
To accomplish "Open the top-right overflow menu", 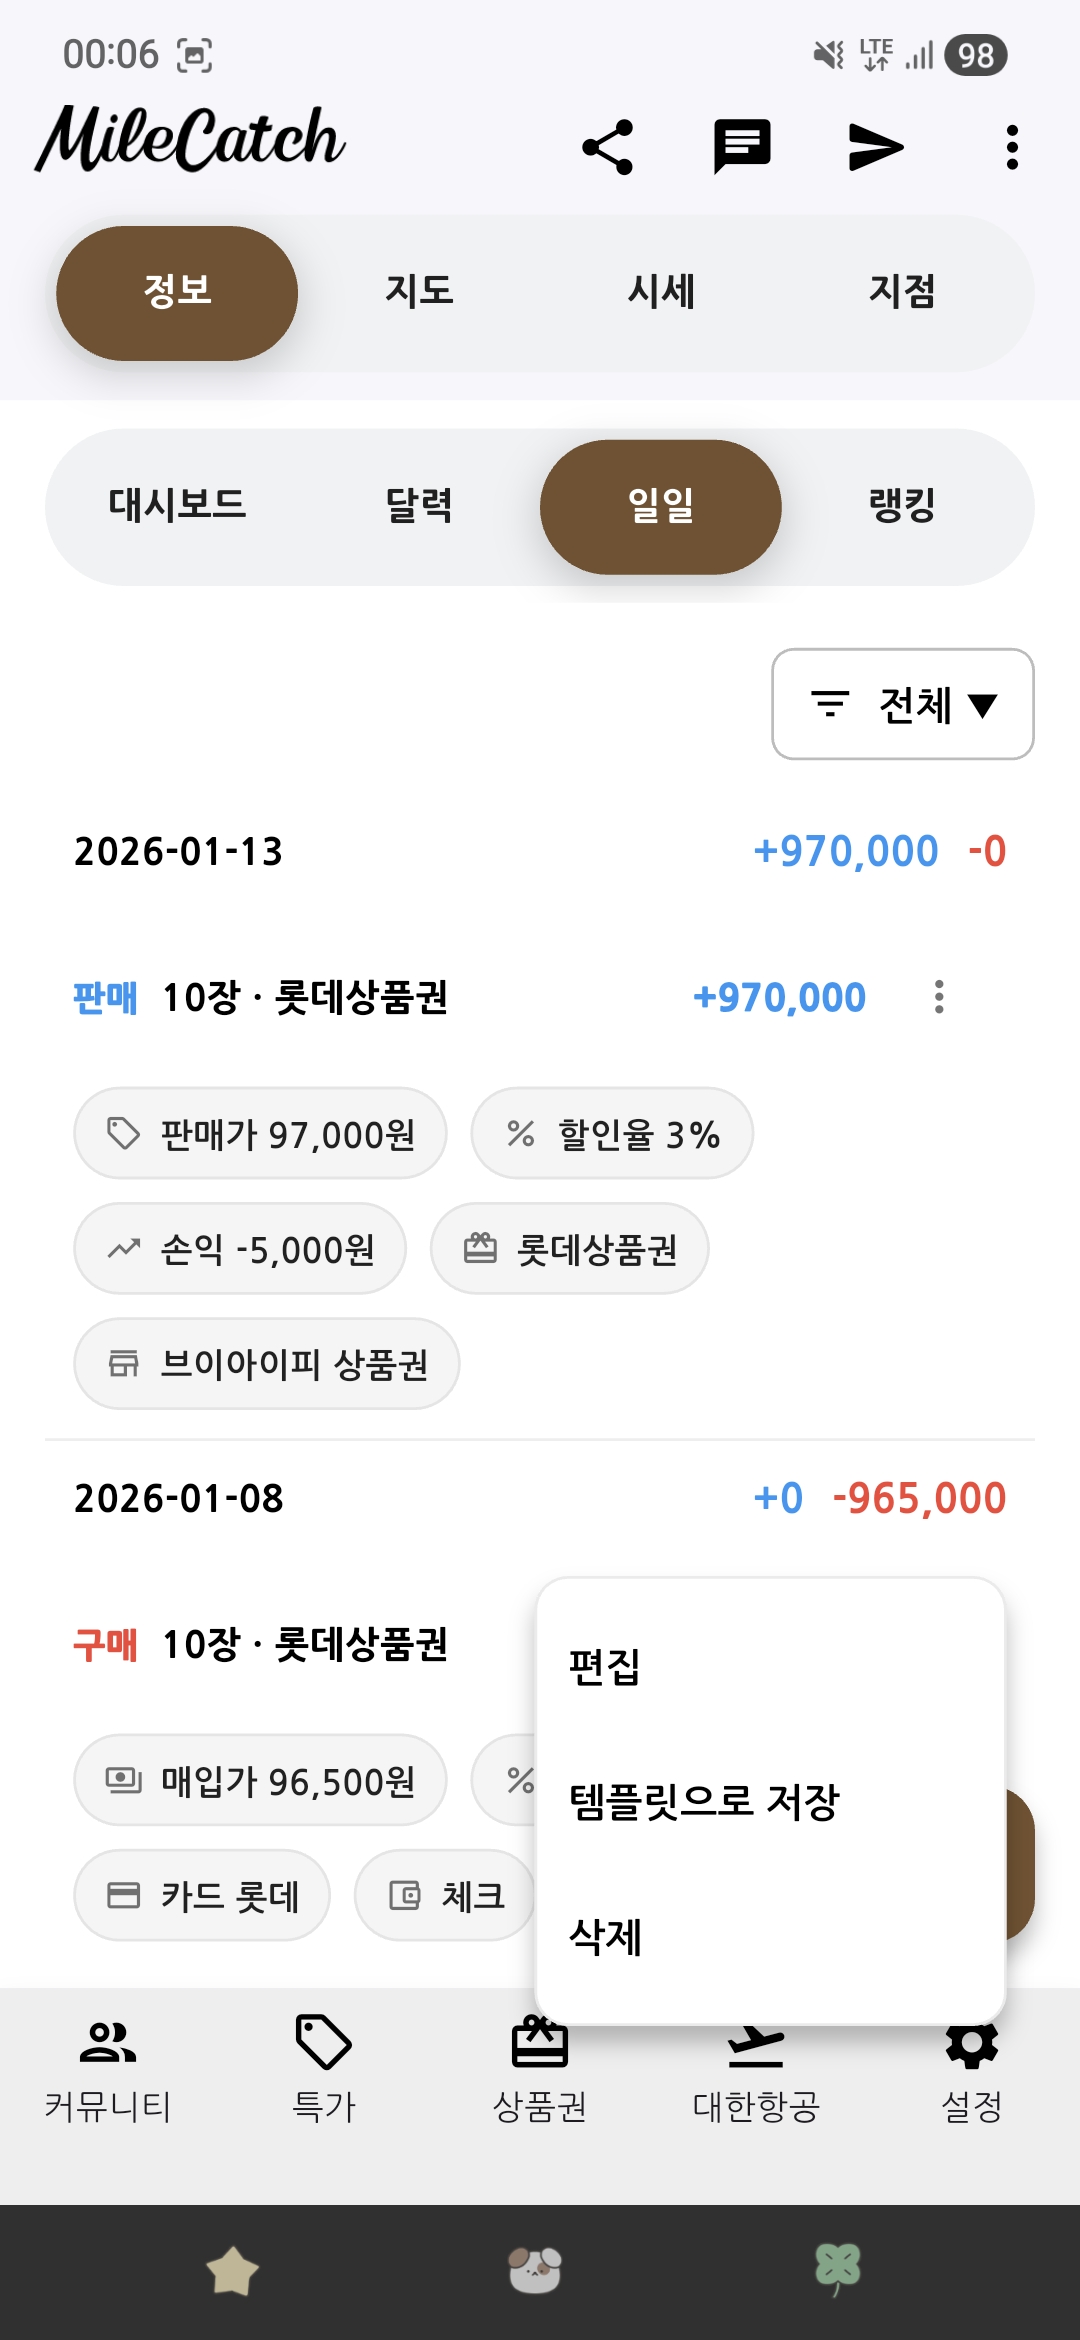I will coord(1012,147).
